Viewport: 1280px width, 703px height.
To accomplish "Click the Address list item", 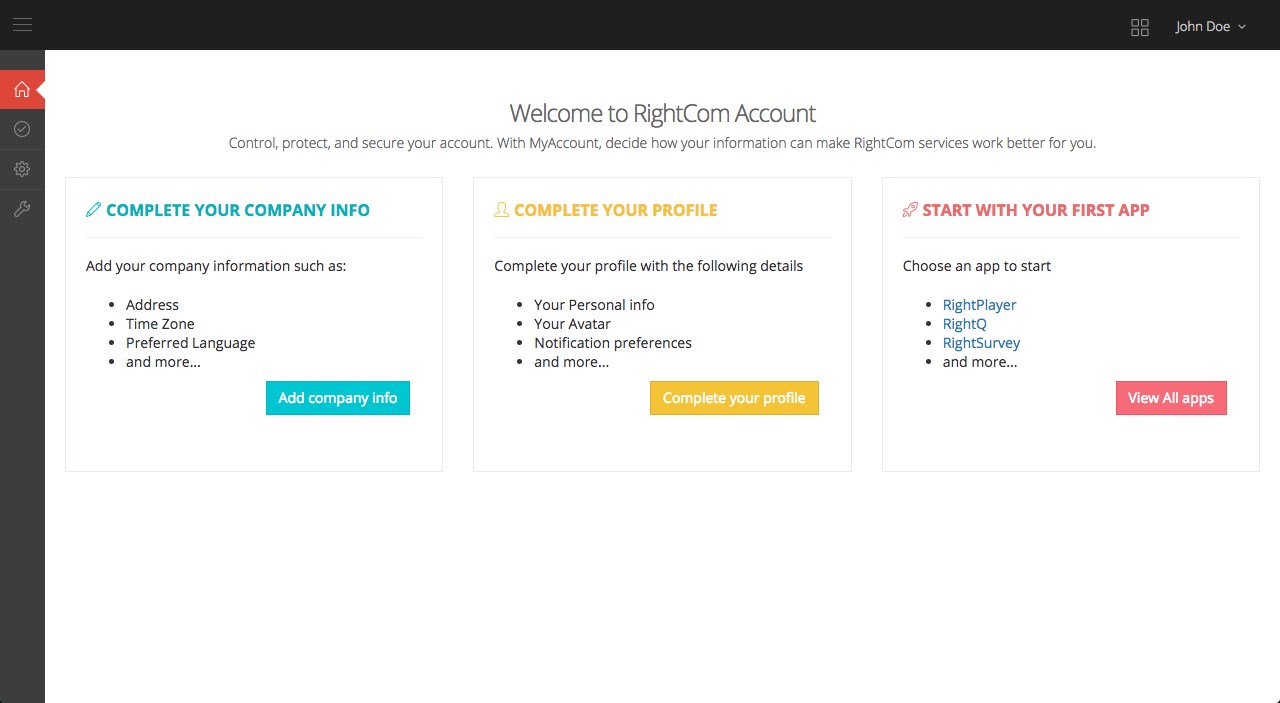I will click(152, 305).
